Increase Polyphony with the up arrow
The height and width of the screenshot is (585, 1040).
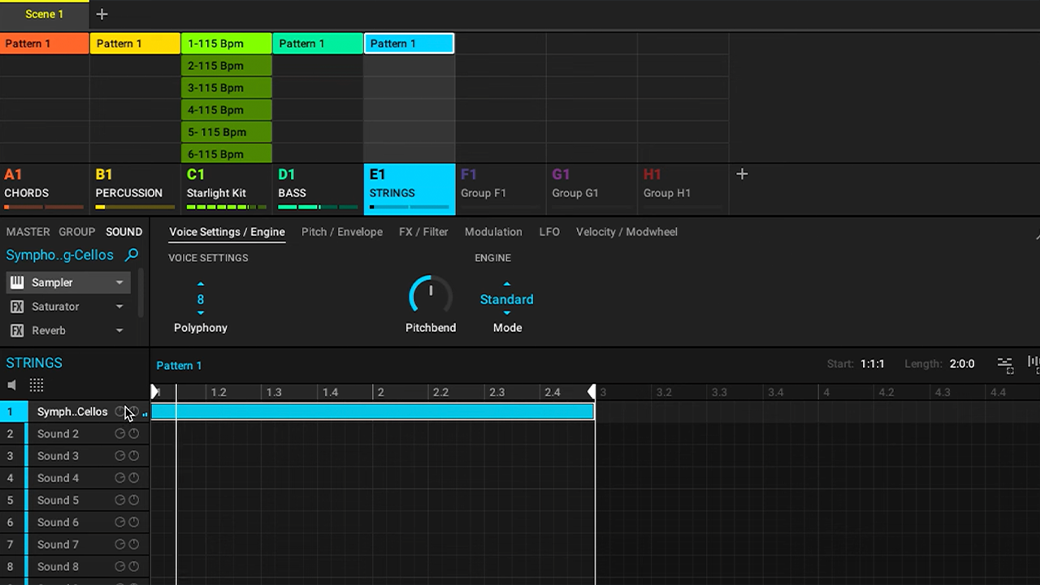pos(200,285)
